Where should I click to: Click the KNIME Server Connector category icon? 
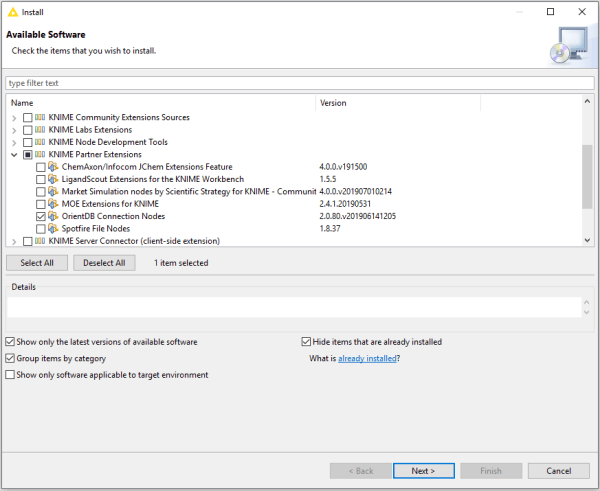[x=40, y=241]
